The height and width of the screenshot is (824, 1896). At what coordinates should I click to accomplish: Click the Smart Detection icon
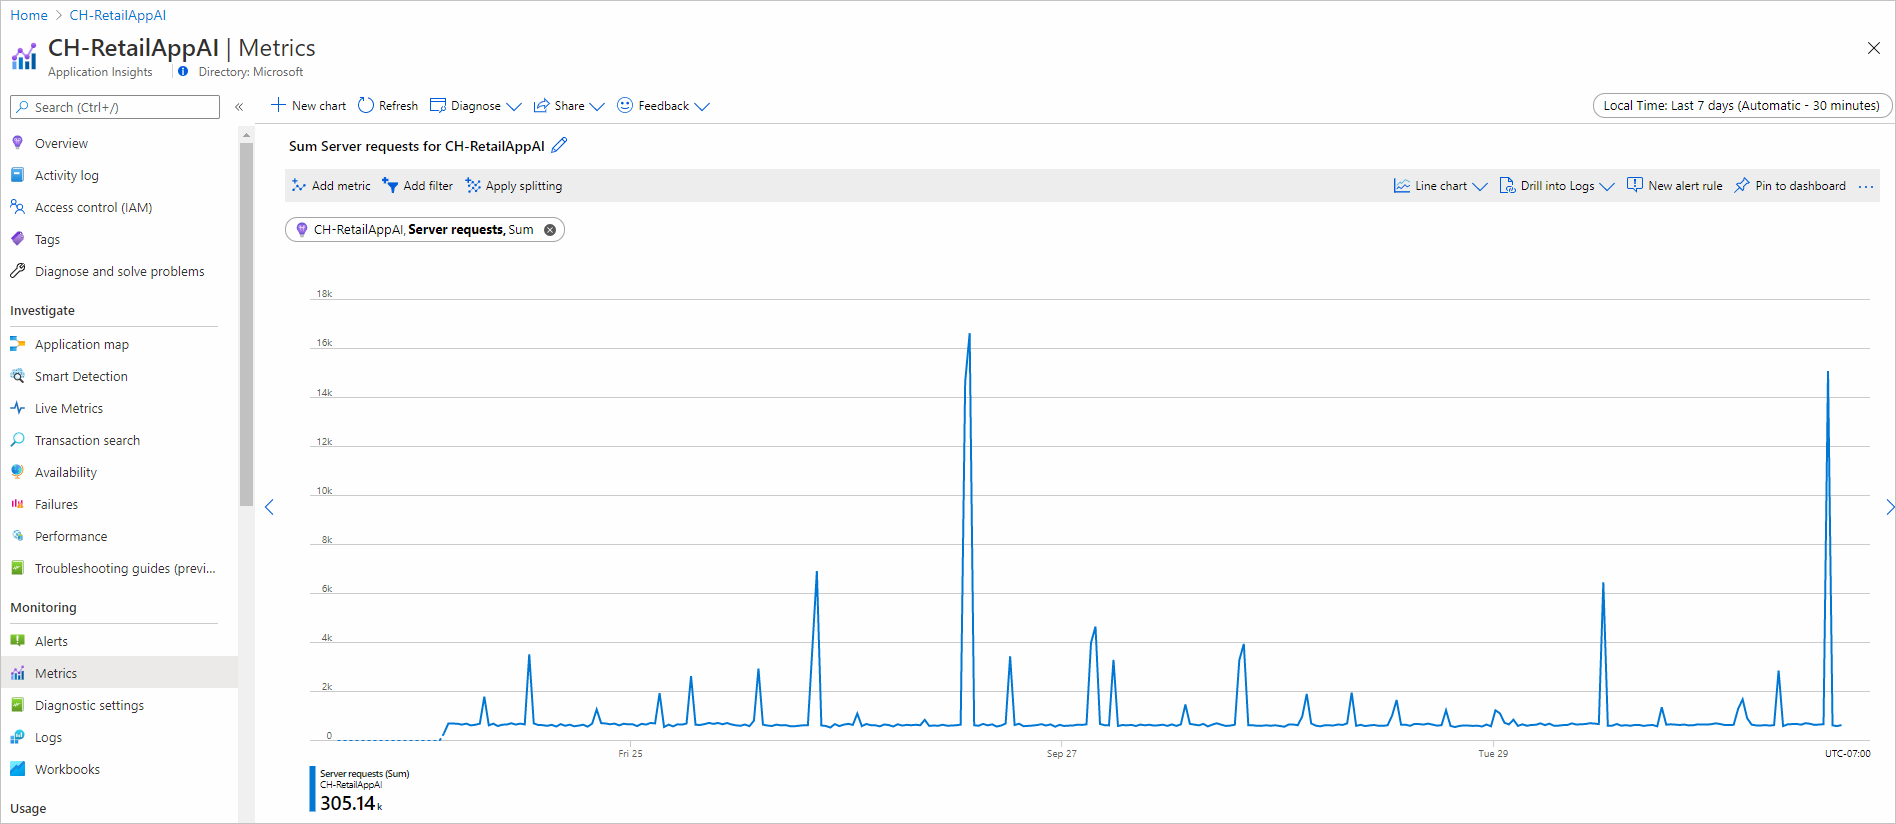18,376
